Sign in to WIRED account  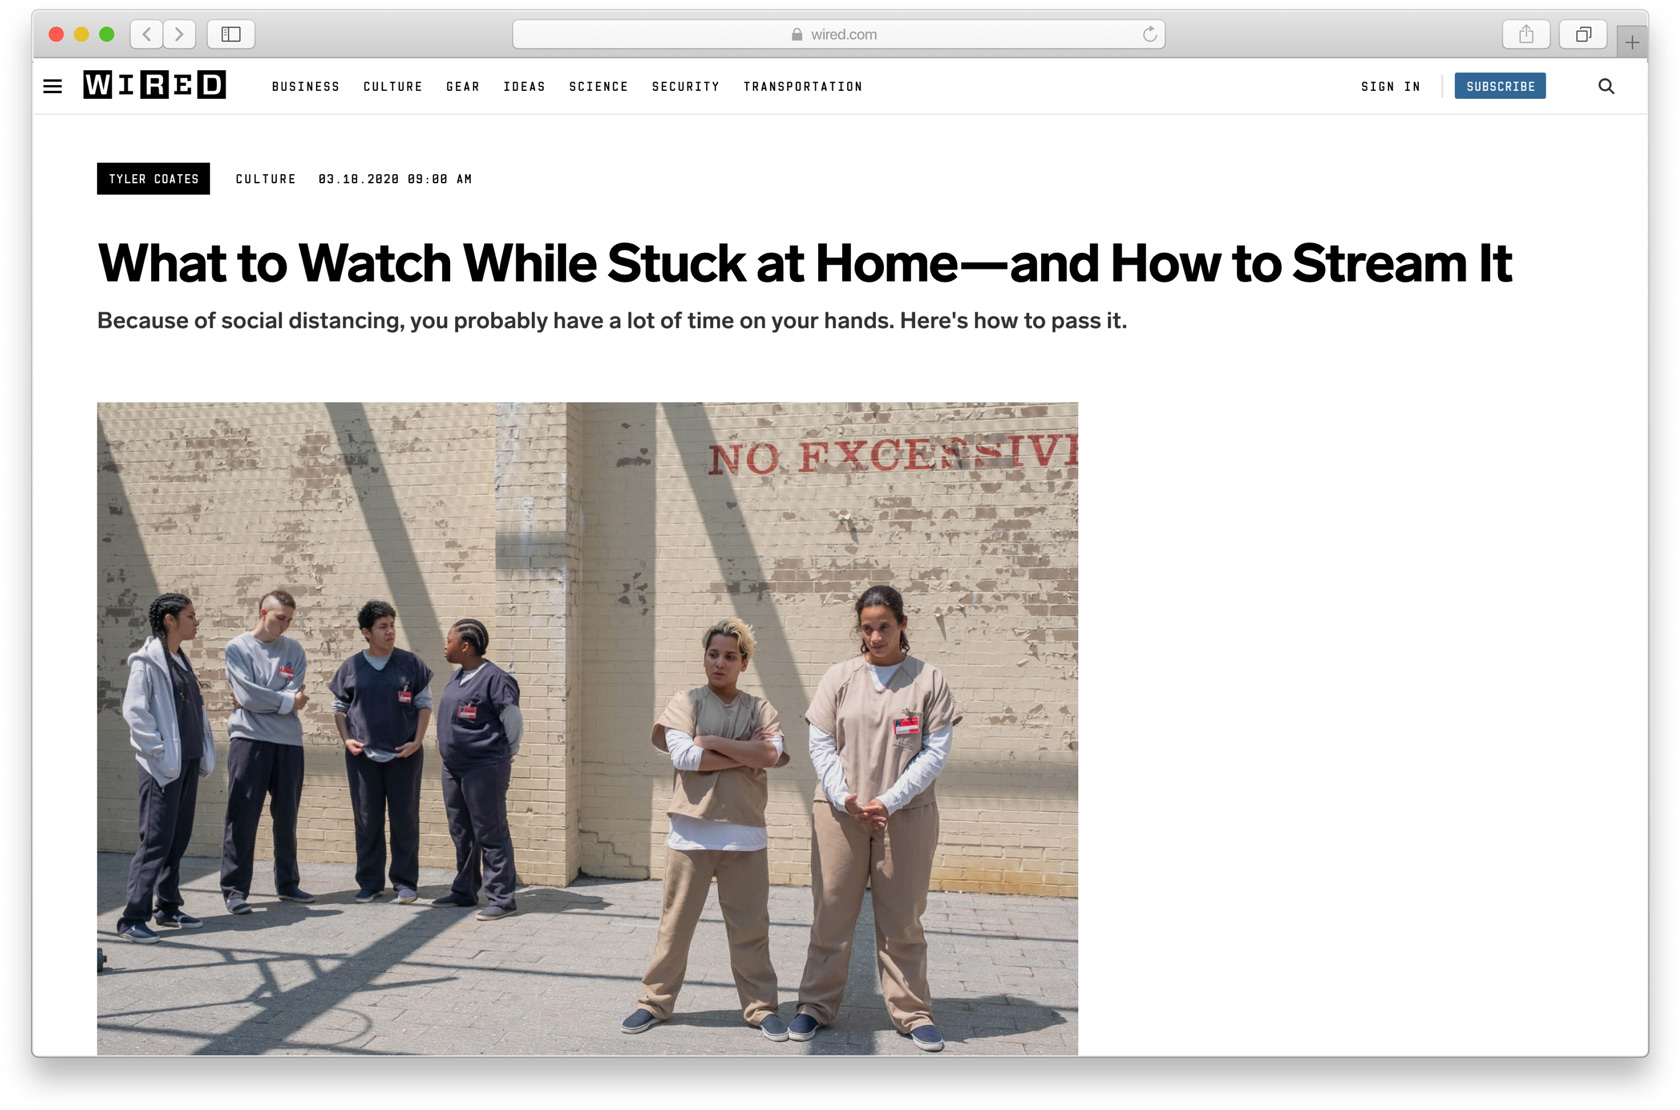(1390, 87)
